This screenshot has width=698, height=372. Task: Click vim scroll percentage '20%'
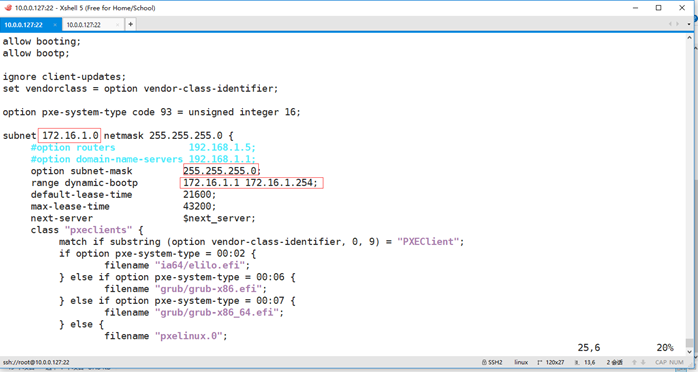(665, 348)
